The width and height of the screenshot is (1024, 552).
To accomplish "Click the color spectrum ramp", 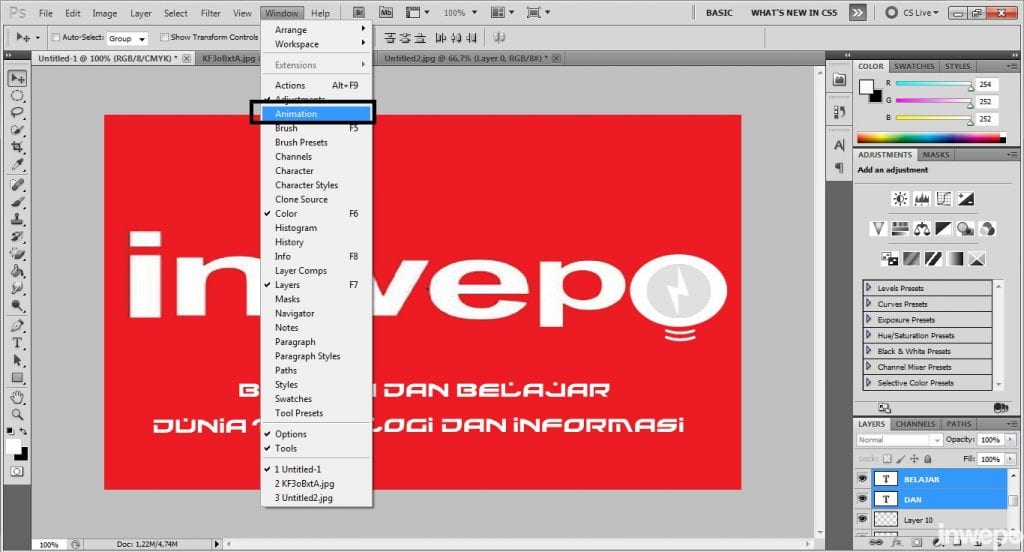I will click(931, 138).
